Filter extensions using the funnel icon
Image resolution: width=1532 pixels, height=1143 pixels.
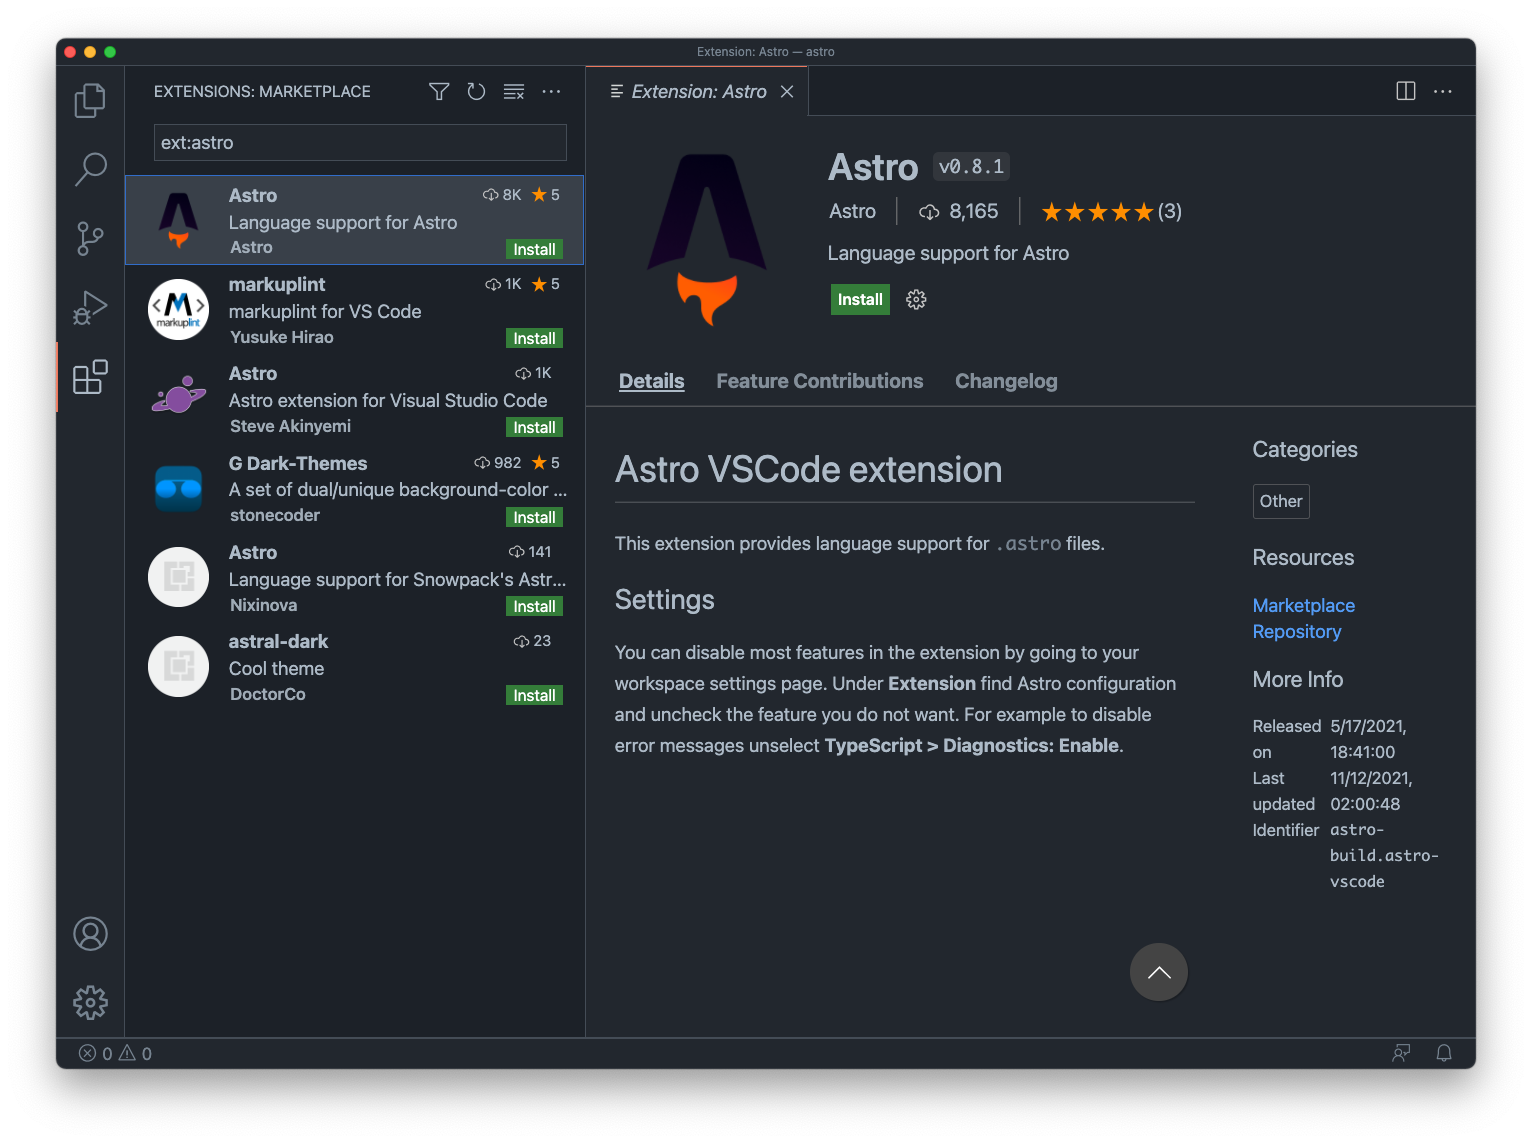(439, 92)
